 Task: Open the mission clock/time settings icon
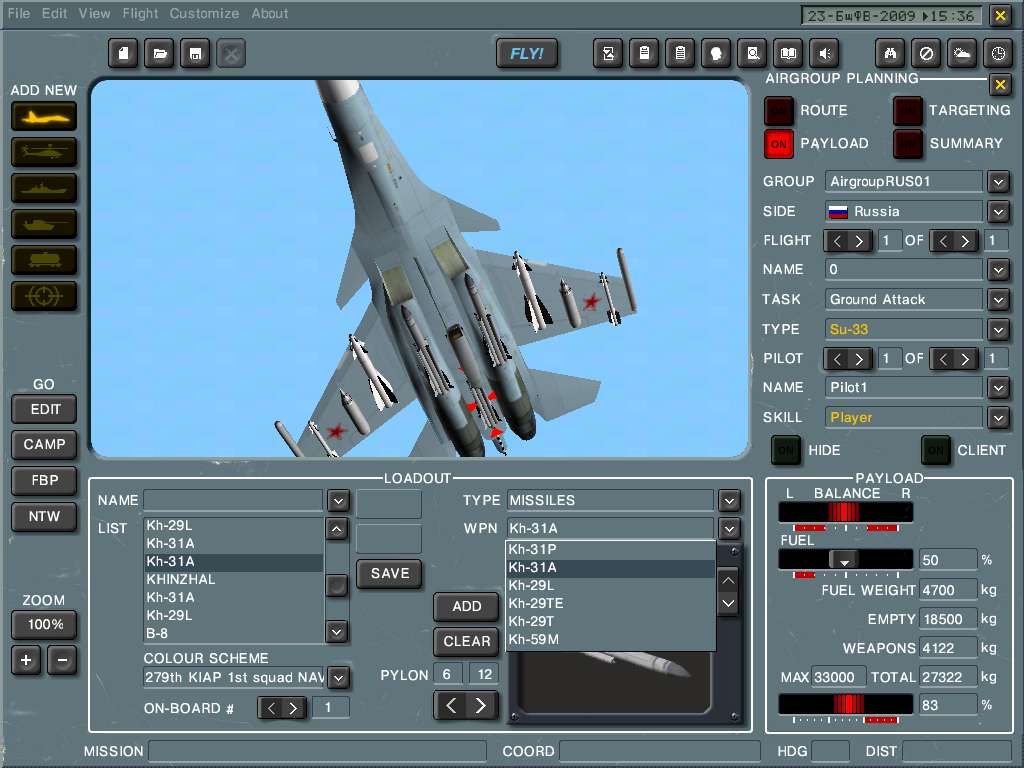coord(998,53)
